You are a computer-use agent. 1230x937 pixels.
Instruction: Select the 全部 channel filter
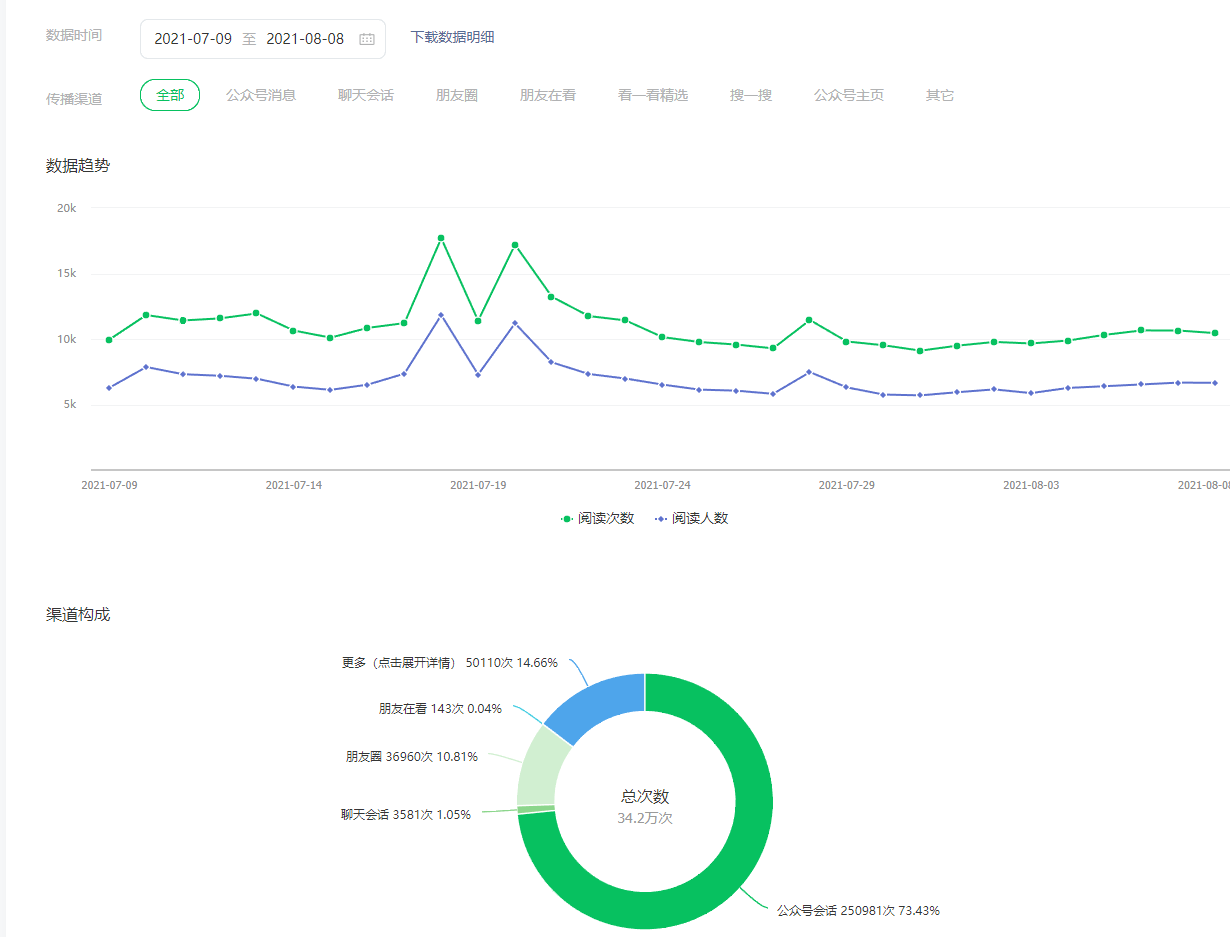[170, 95]
